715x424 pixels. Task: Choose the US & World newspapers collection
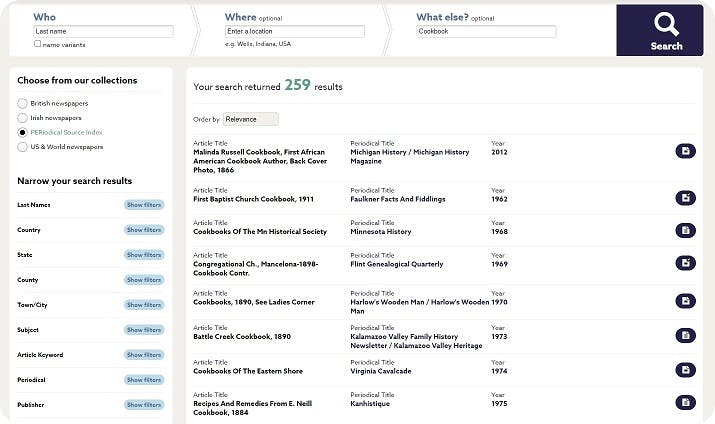(x=22, y=147)
